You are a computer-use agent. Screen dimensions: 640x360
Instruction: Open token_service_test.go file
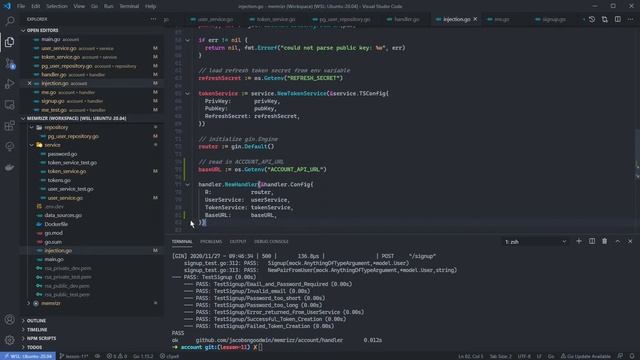[x=72, y=162]
